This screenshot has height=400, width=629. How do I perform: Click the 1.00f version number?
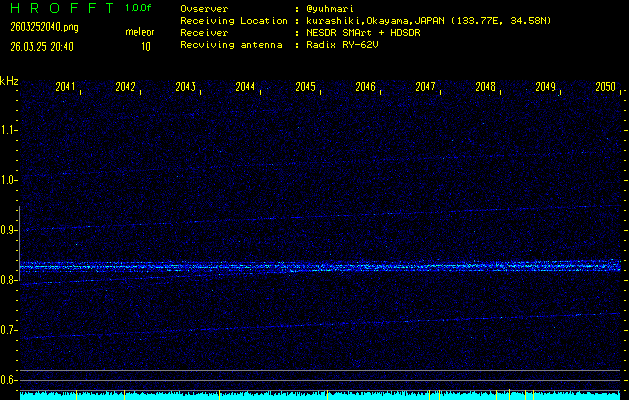pos(139,8)
